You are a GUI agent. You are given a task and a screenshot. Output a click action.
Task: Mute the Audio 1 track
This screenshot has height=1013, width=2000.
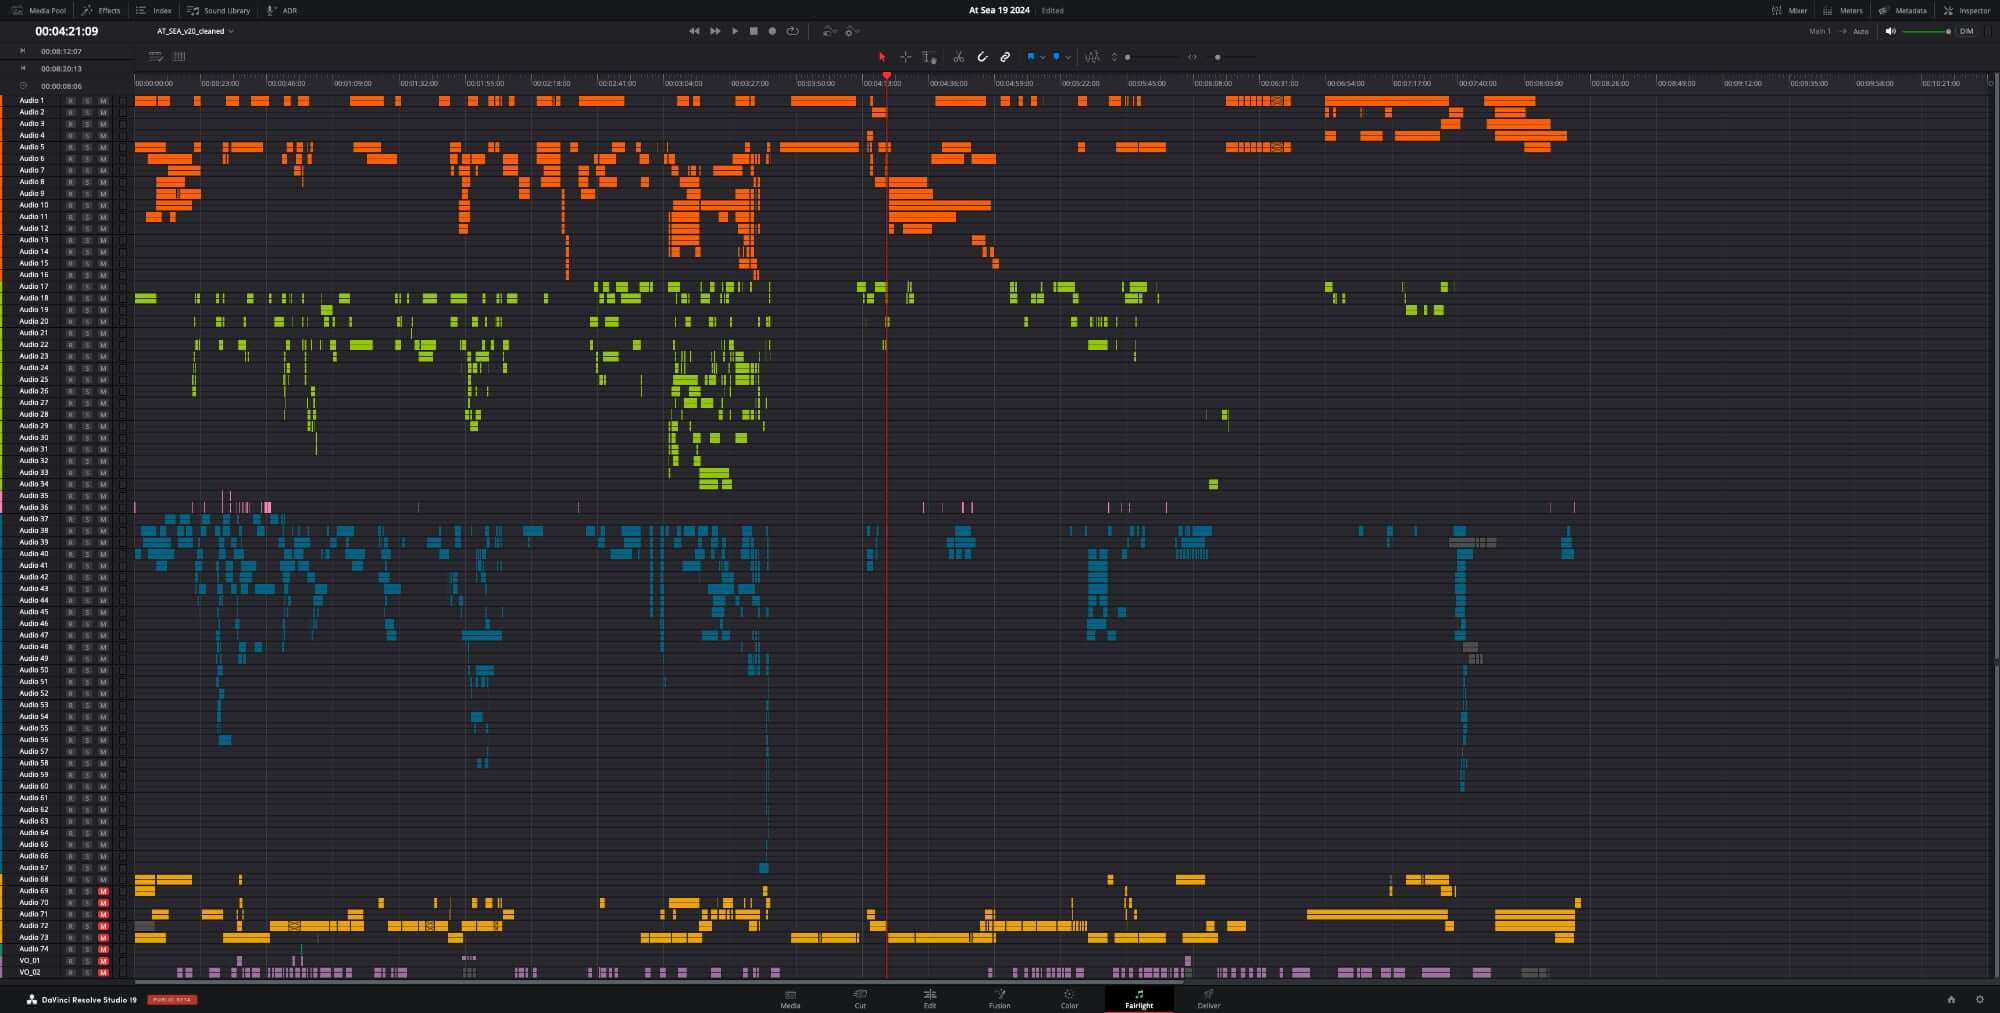[103, 101]
